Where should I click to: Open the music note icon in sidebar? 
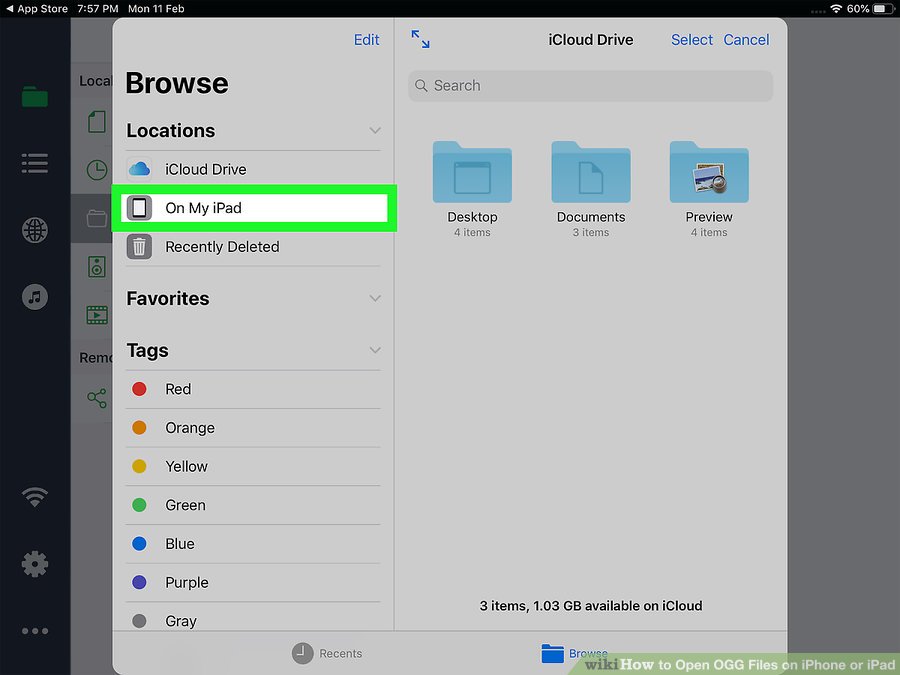(34, 297)
